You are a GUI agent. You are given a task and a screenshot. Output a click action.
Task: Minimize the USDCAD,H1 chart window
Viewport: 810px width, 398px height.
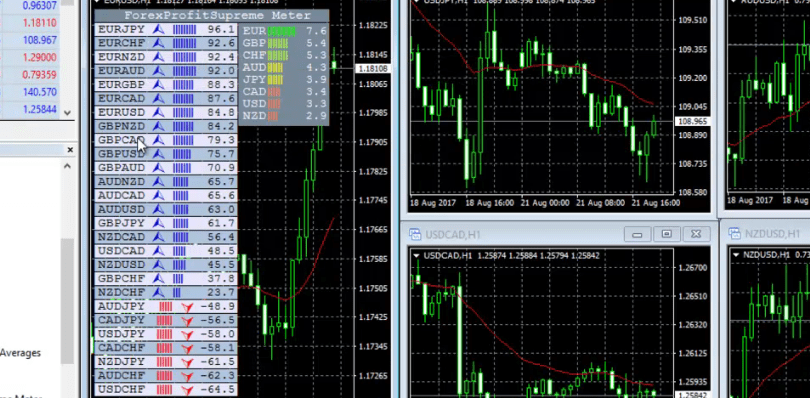[637, 235]
